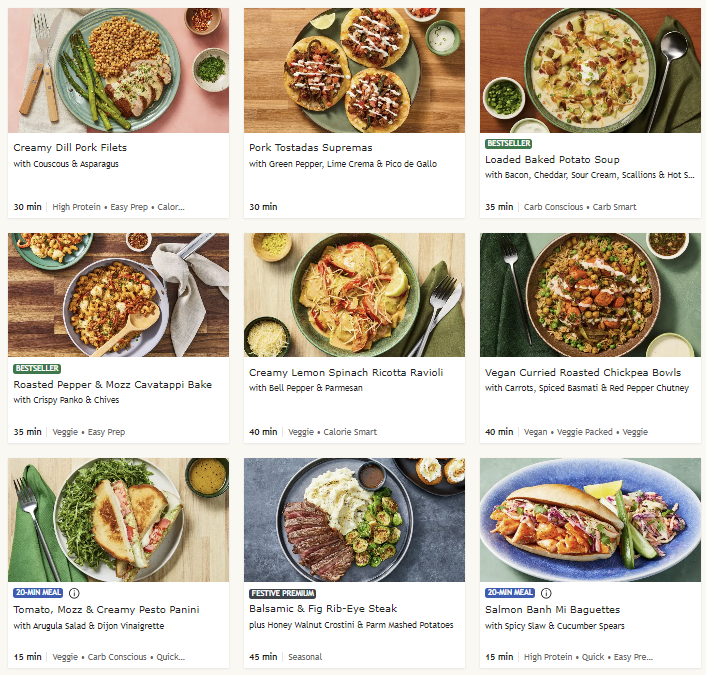This screenshot has width=706, height=675.
Task: Open the Balsamic & Fig Rib-Eye Steak photo
Action: pyautogui.click(x=354, y=520)
